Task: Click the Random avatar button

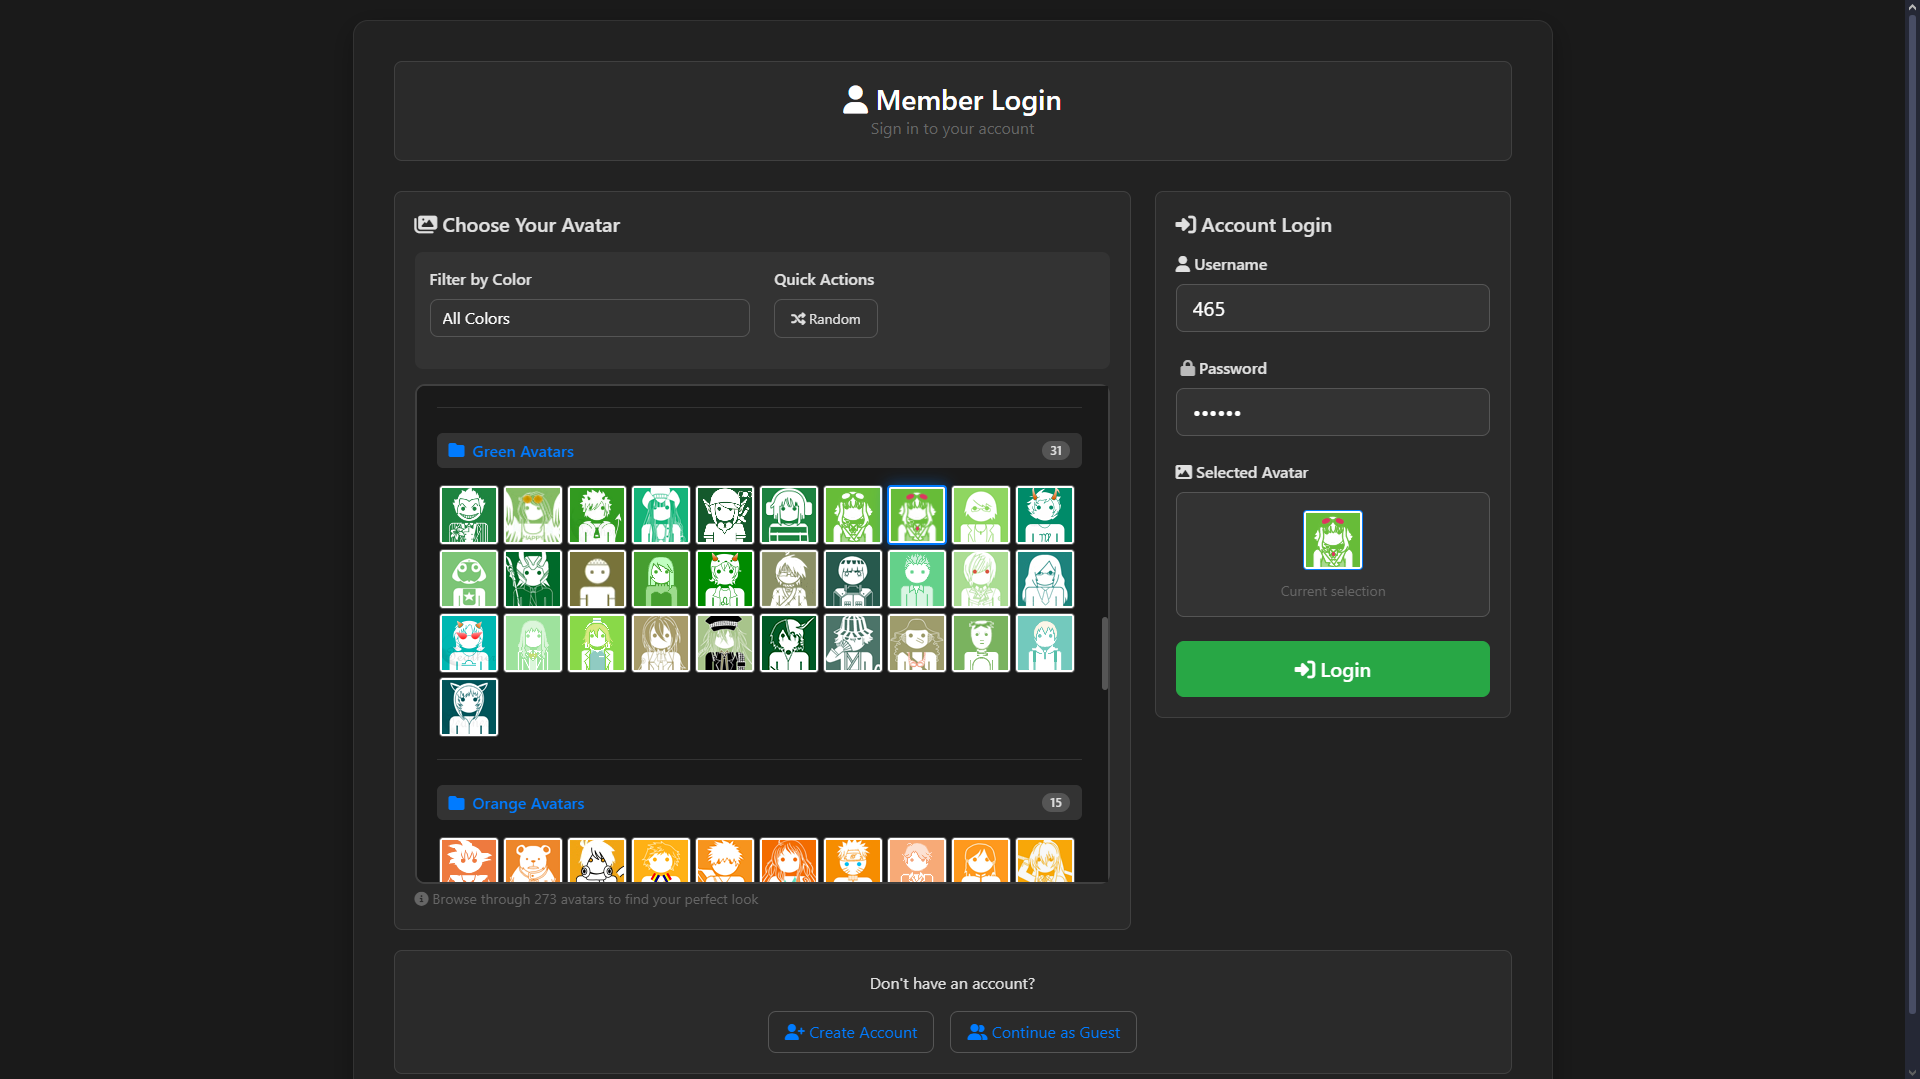Action: (x=825, y=319)
